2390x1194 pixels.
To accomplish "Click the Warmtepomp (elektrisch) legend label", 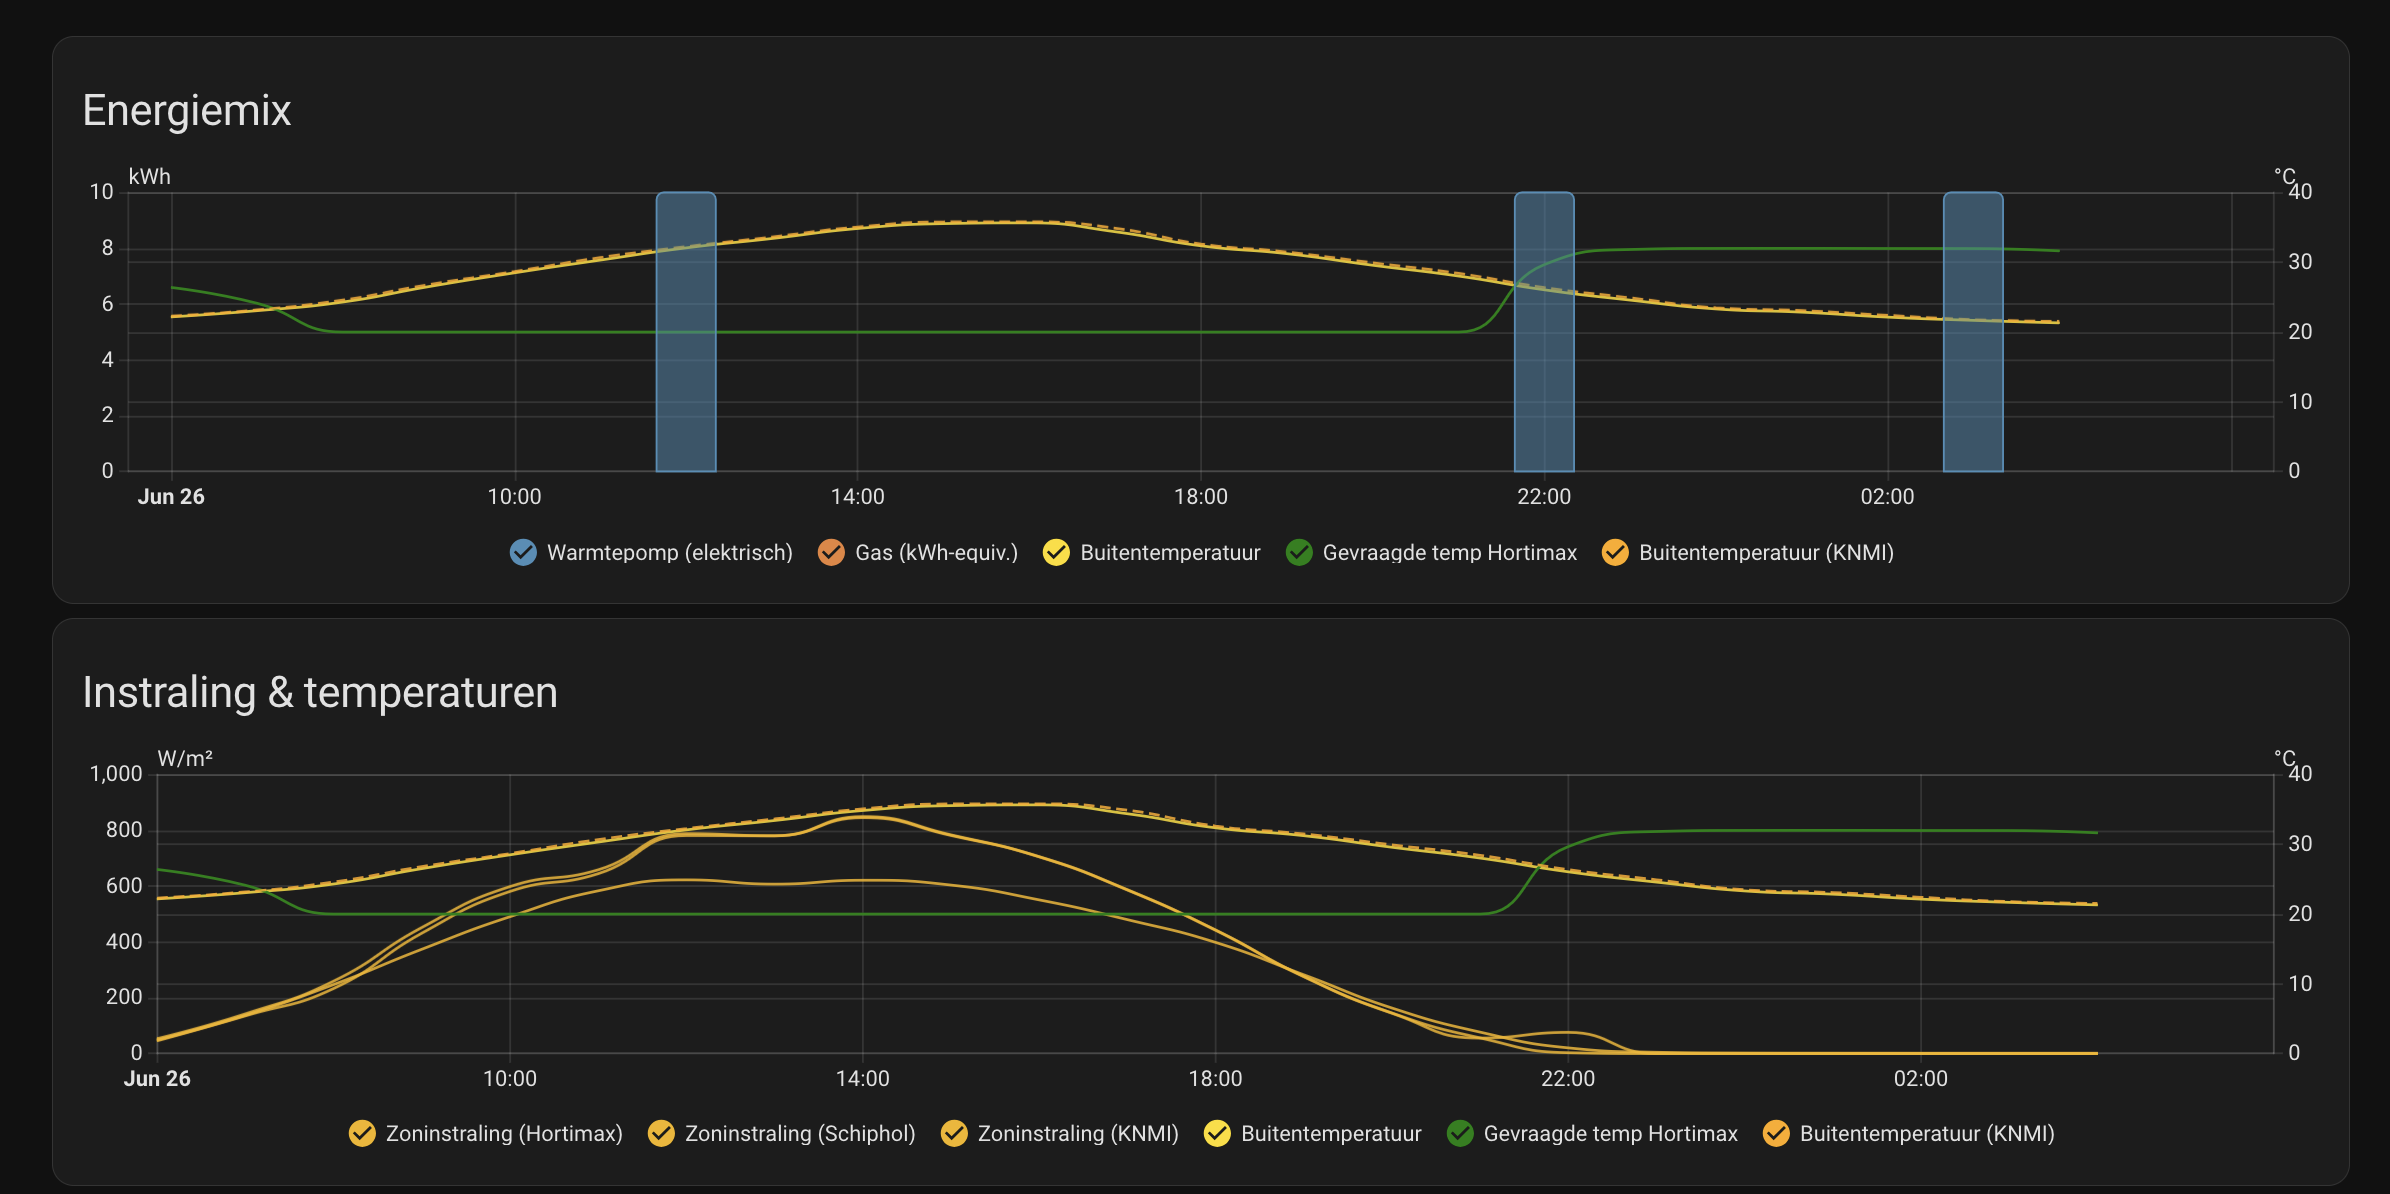I will pos(670,552).
